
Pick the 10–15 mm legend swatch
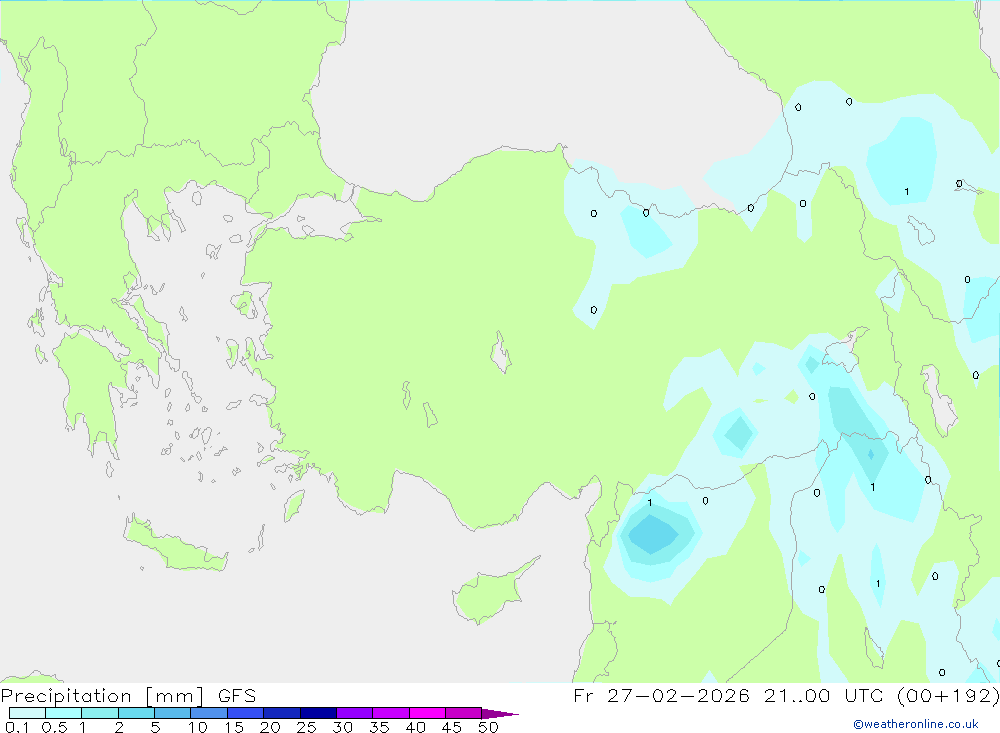(x=209, y=713)
